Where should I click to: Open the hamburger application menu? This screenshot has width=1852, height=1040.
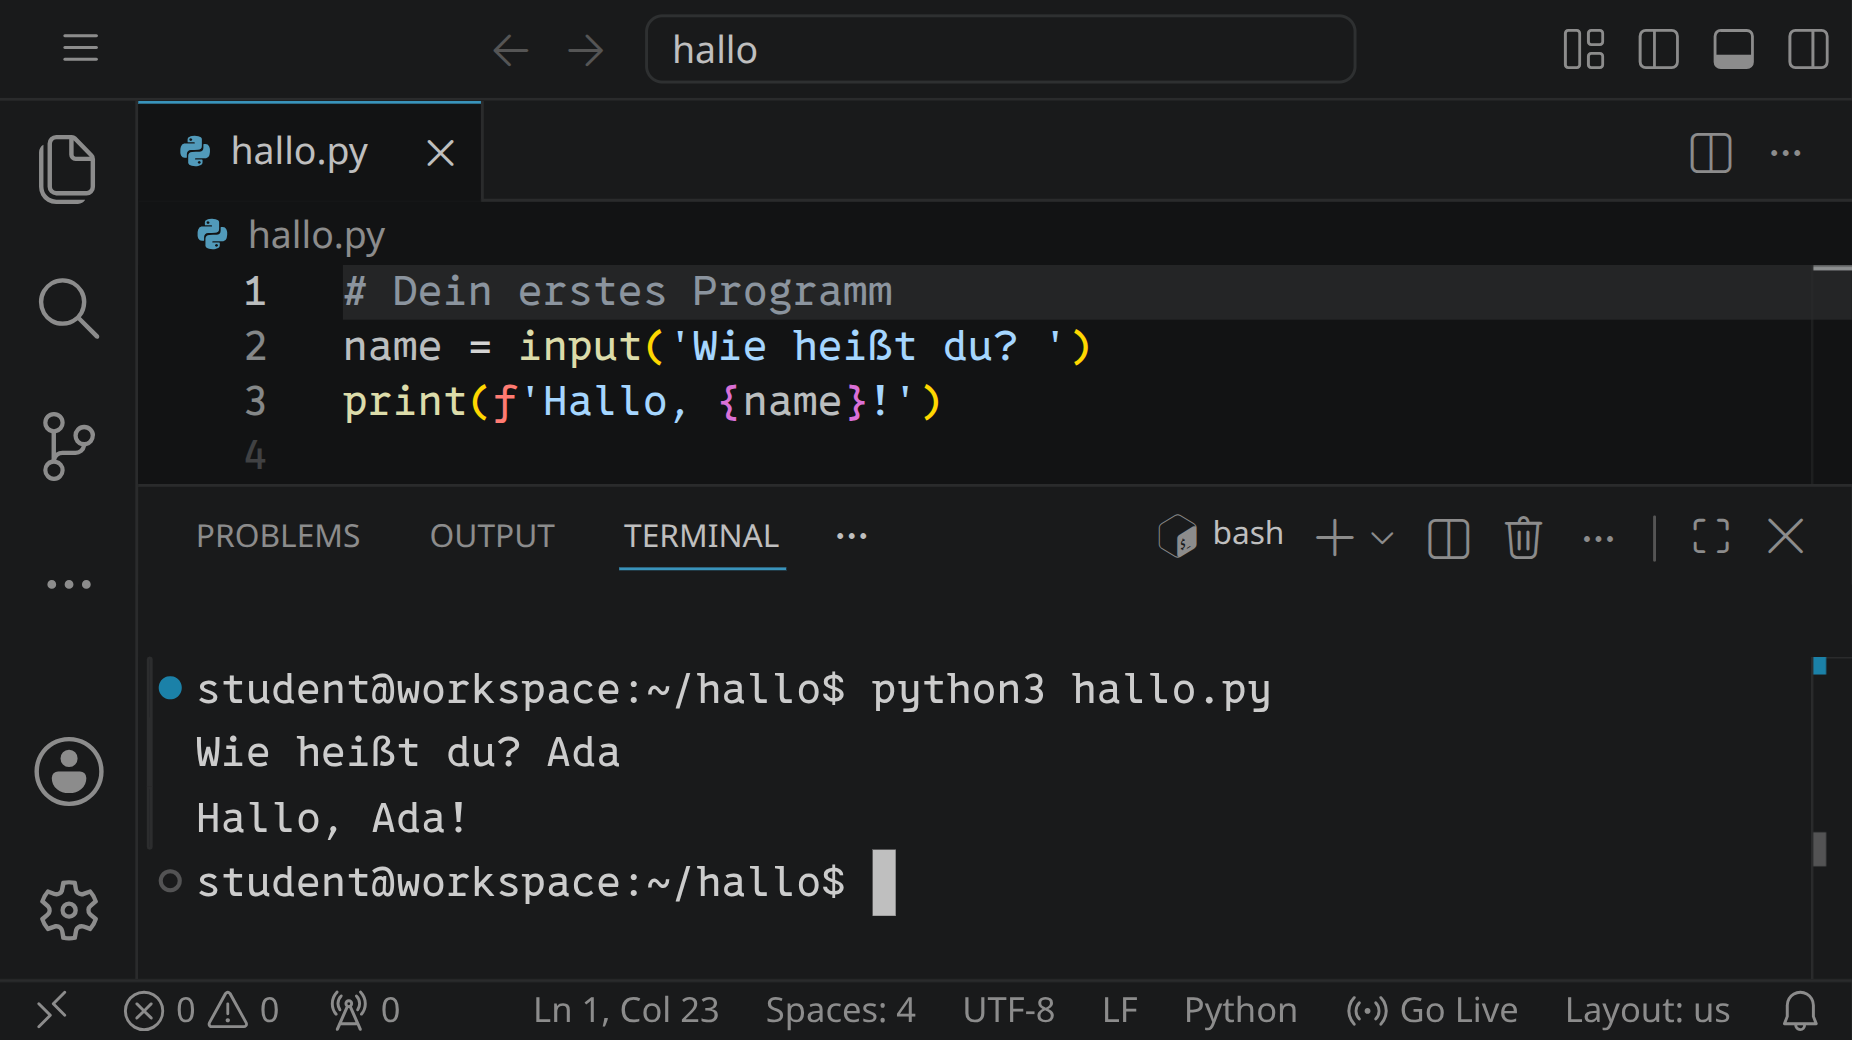pyautogui.click(x=80, y=48)
